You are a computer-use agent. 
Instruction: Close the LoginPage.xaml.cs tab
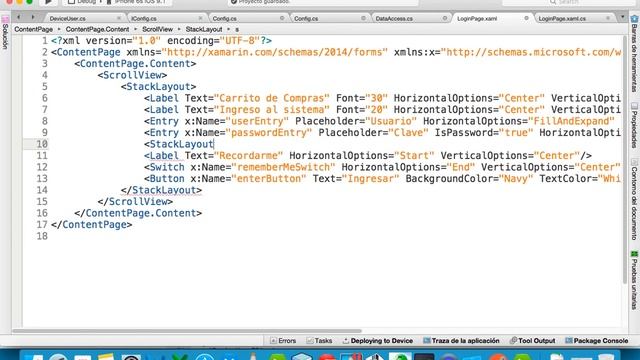608,18
